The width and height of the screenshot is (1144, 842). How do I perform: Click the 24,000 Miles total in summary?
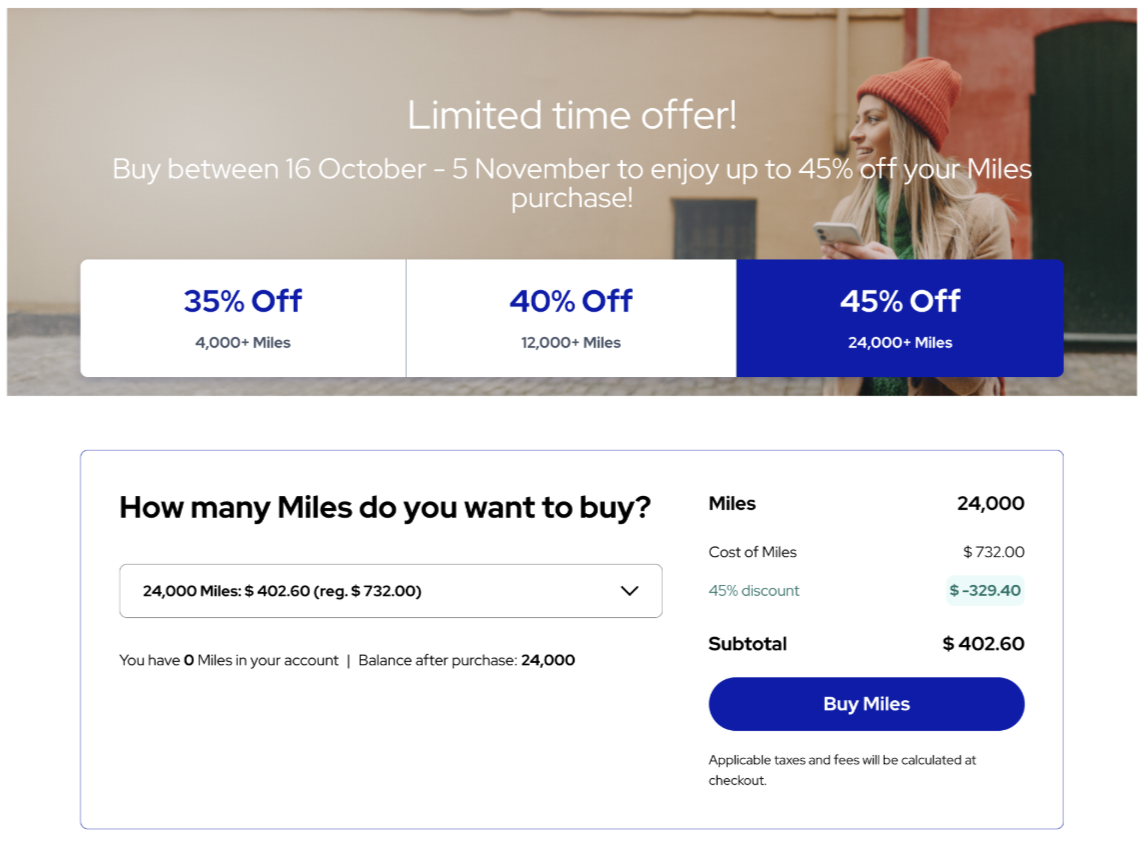990,504
